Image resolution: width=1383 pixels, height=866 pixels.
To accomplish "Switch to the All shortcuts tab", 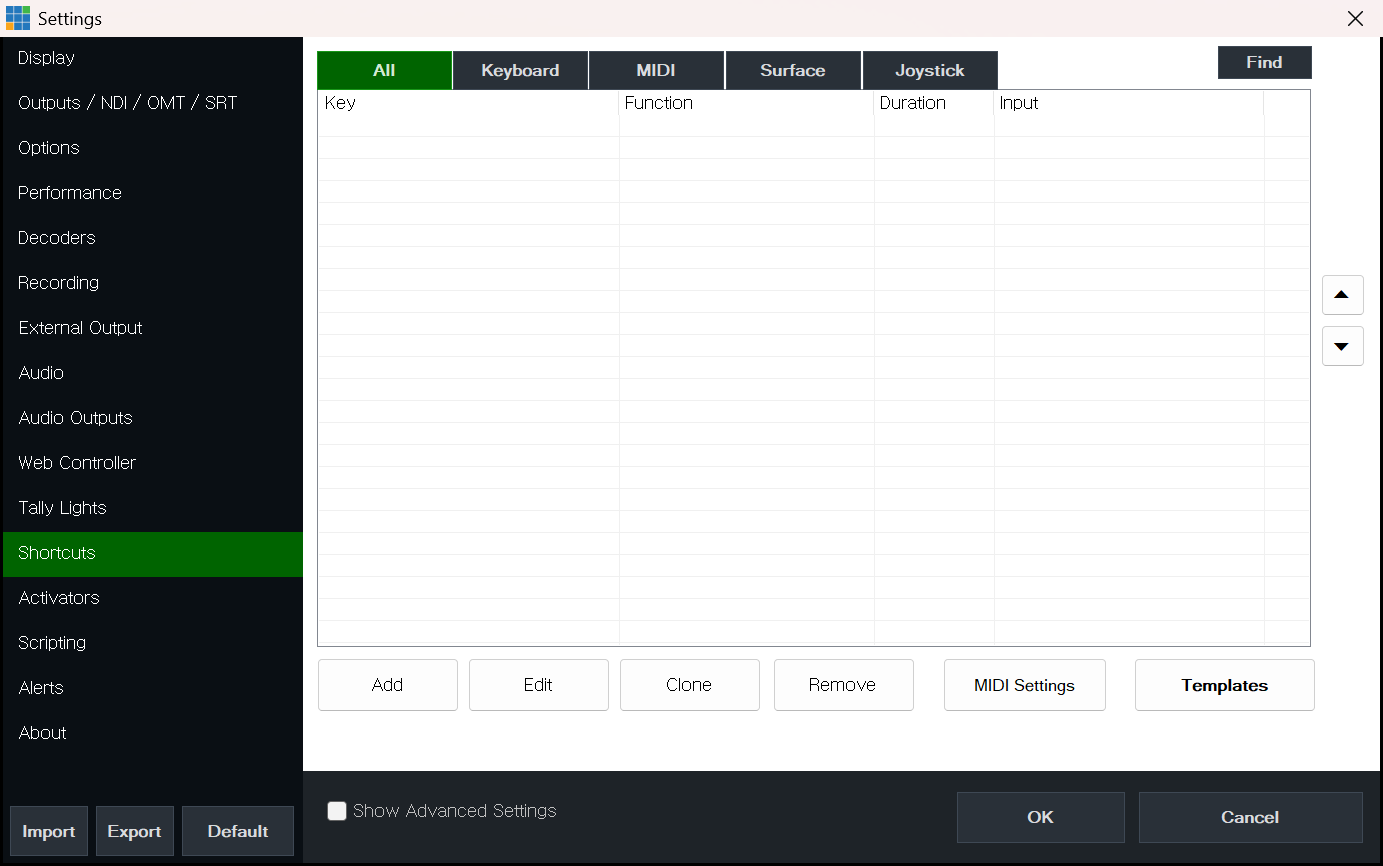I will tap(384, 70).
